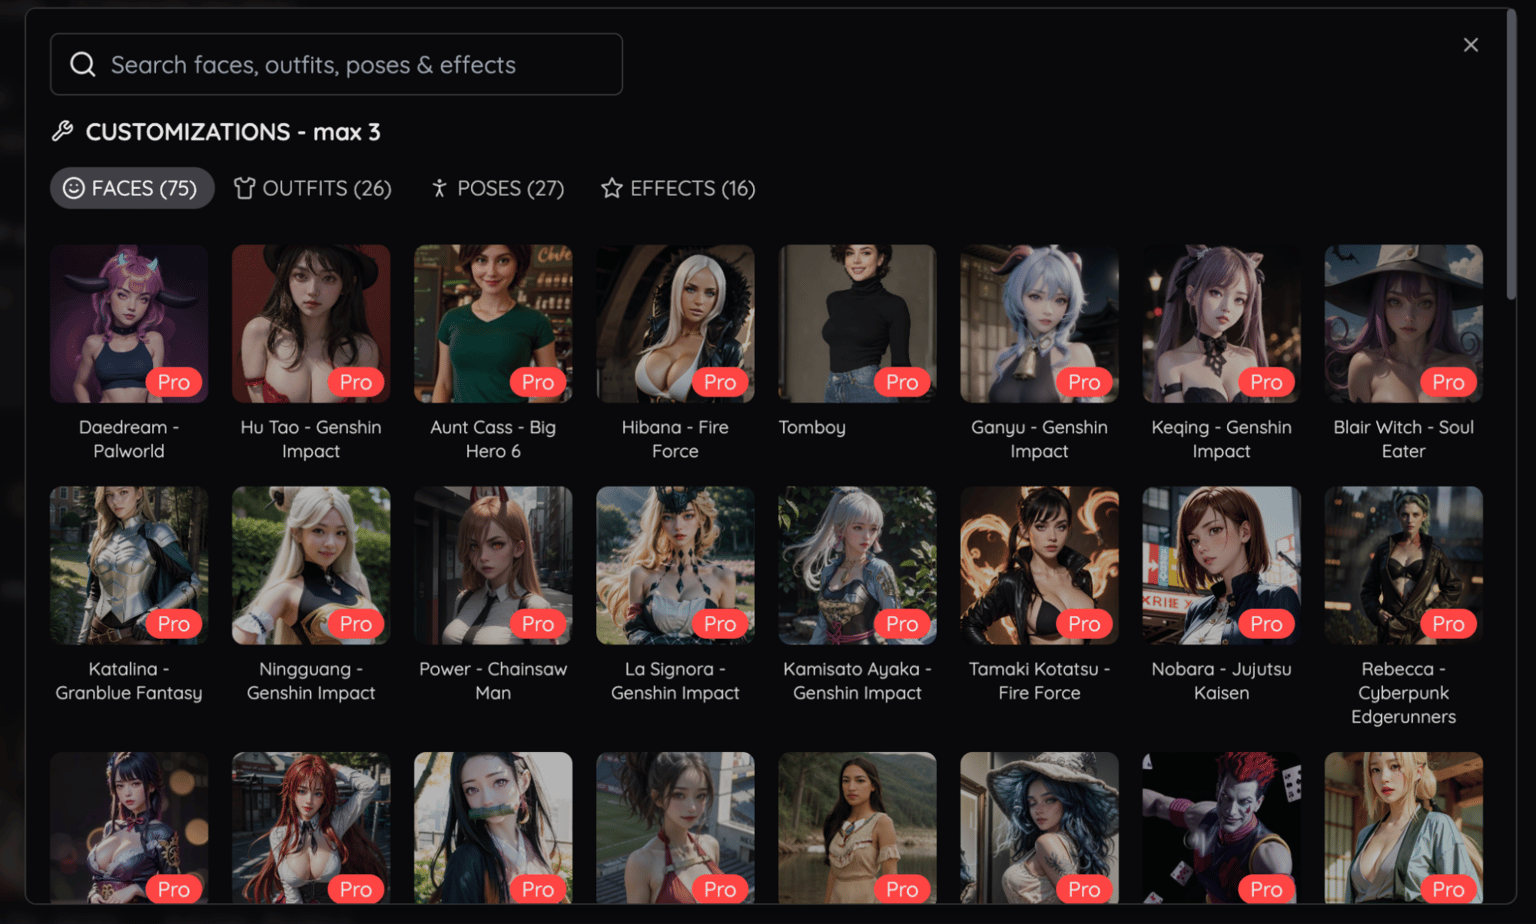
Task: Tap the Pro badge on Kamisato Ayaka
Action: click(x=902, y=624)
